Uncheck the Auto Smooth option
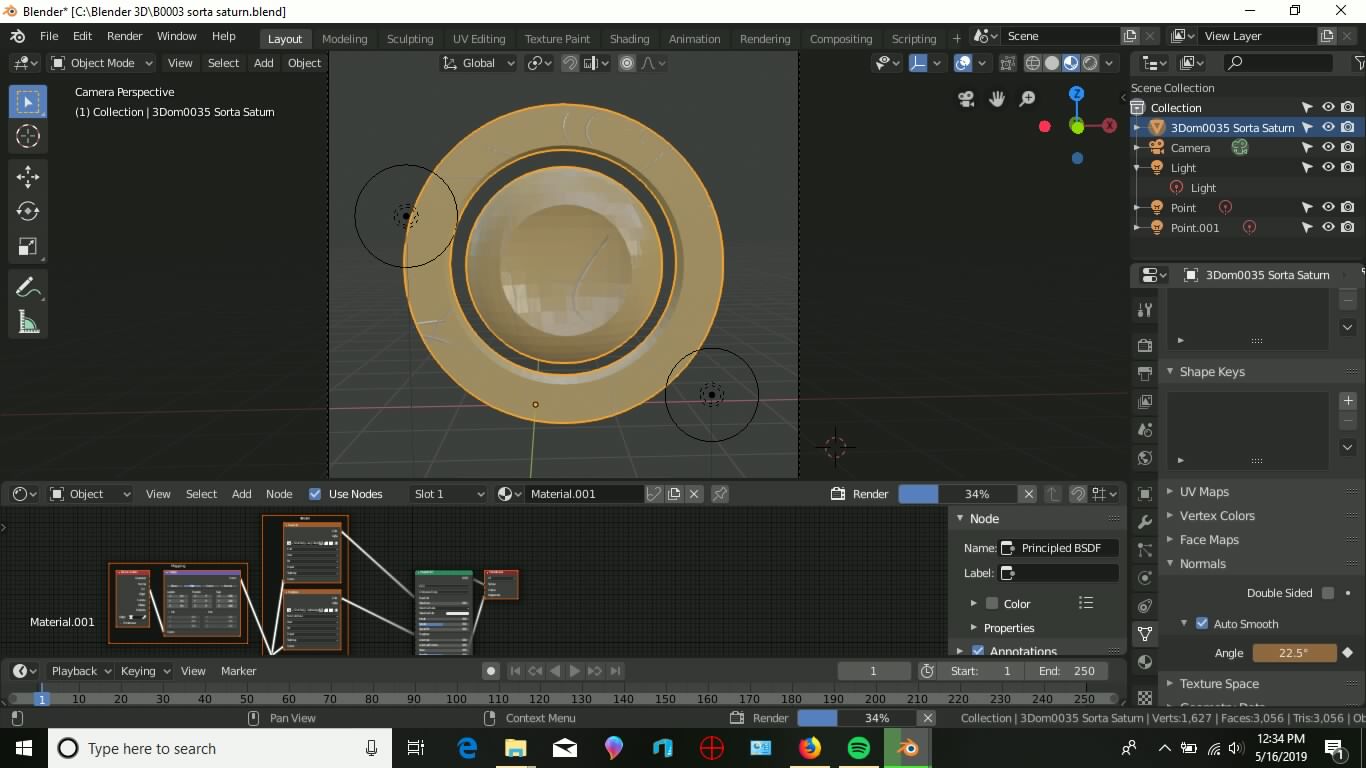The image size is (1366, 768). coord(1201,623)
